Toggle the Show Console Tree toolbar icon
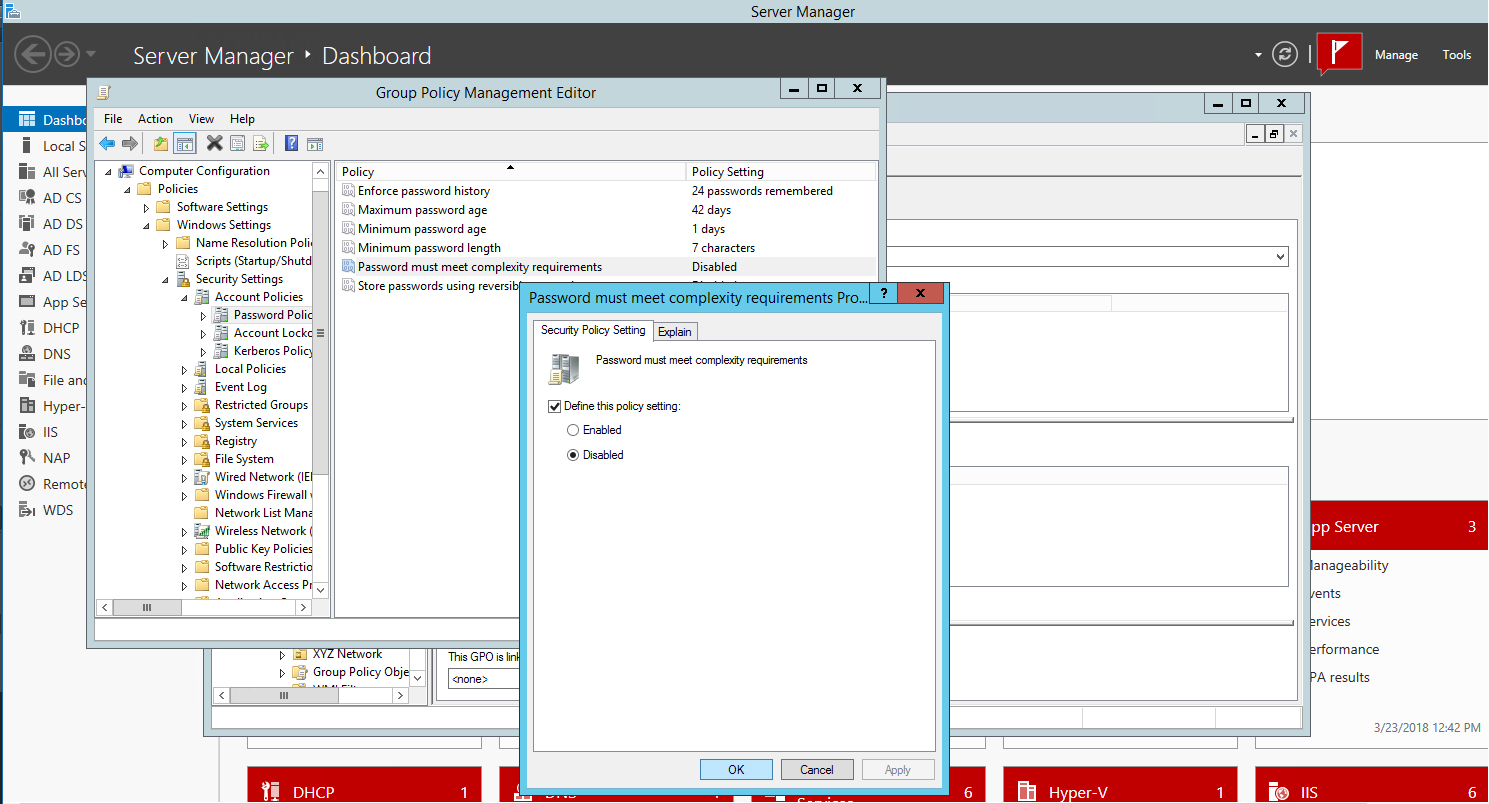This screenshot has width=1489, height=804. coord(184,143)
